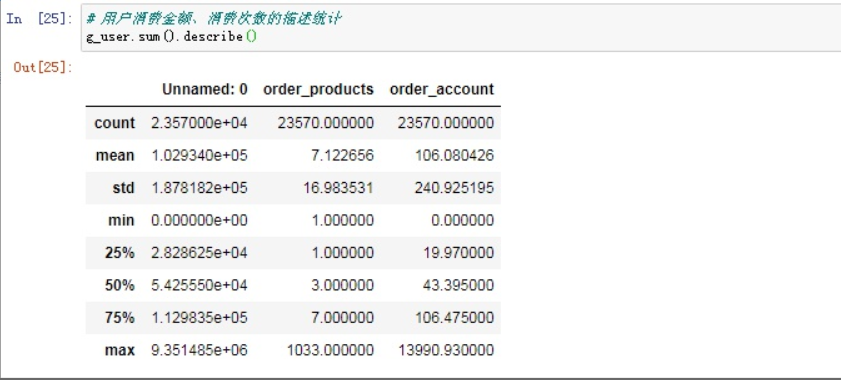Click the Chinese comment line in the code cell
Screen dimensions: 841x380
coord(214,19)
